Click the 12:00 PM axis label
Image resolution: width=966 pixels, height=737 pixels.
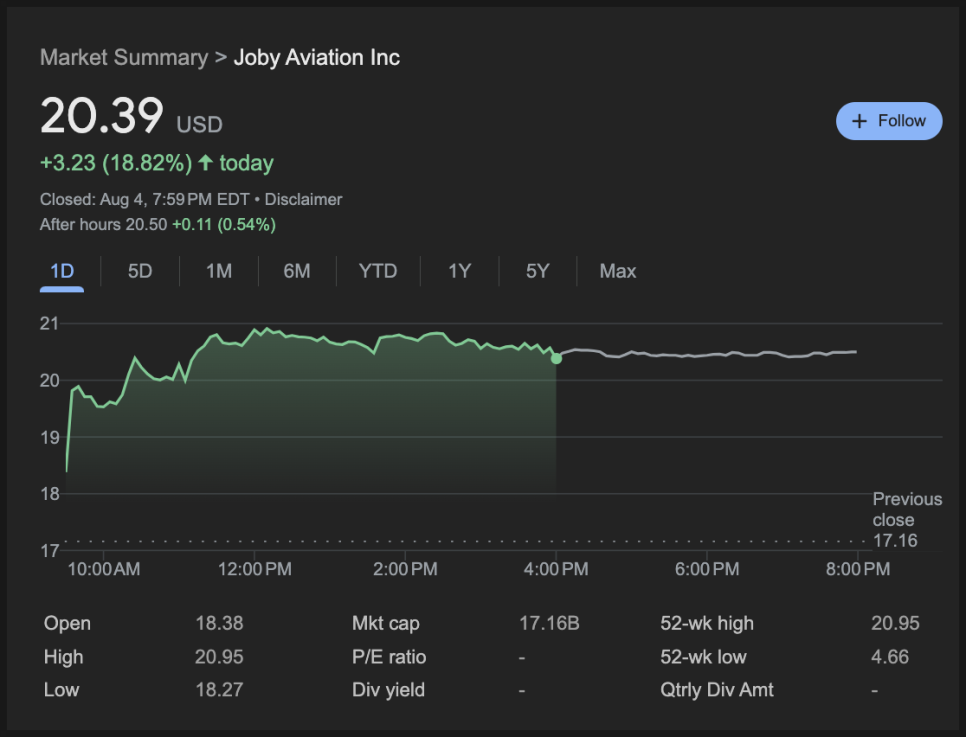click(254, 569)
